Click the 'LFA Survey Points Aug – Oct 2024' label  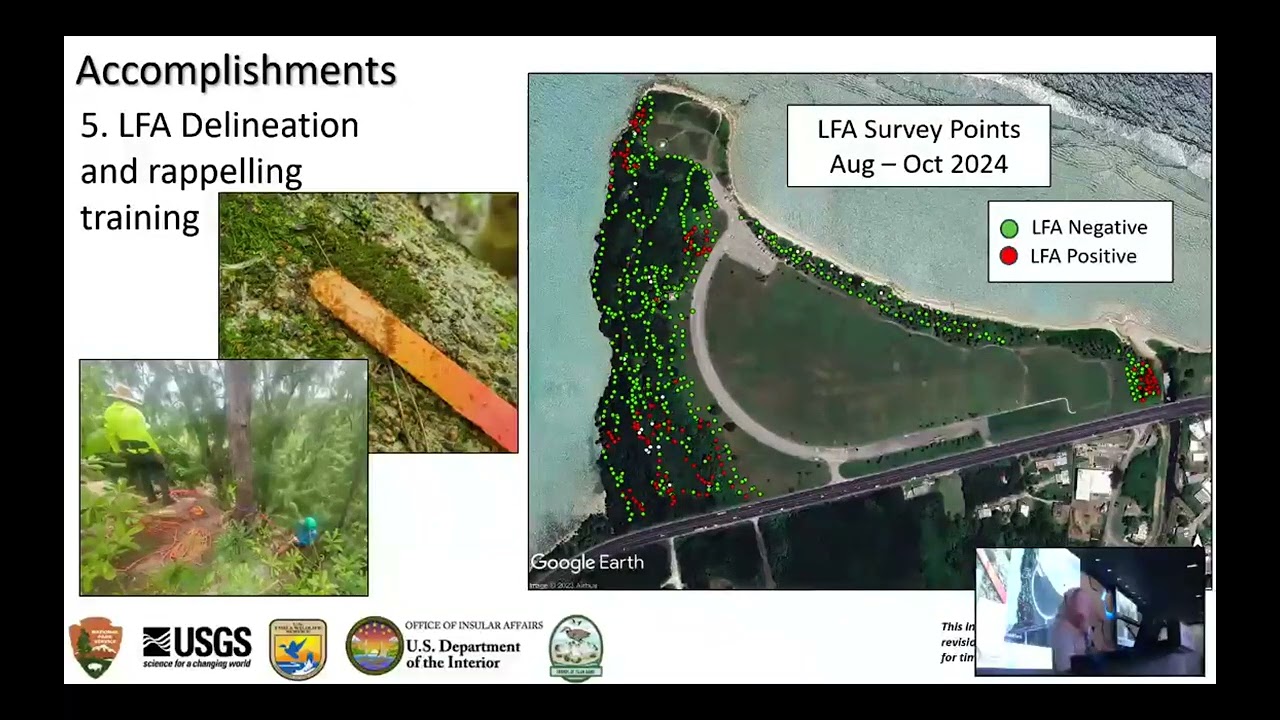coord(919,146)
